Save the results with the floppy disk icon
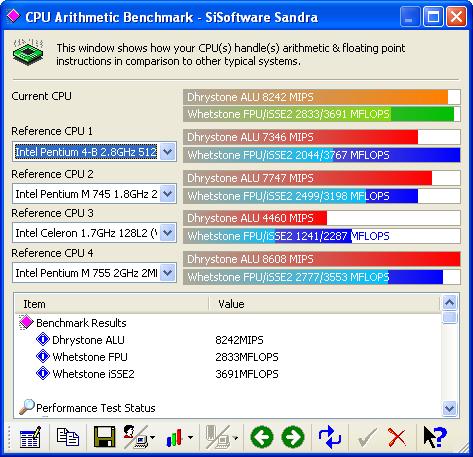The width and height of the screenshot is (473, 457). coord(105,437)
